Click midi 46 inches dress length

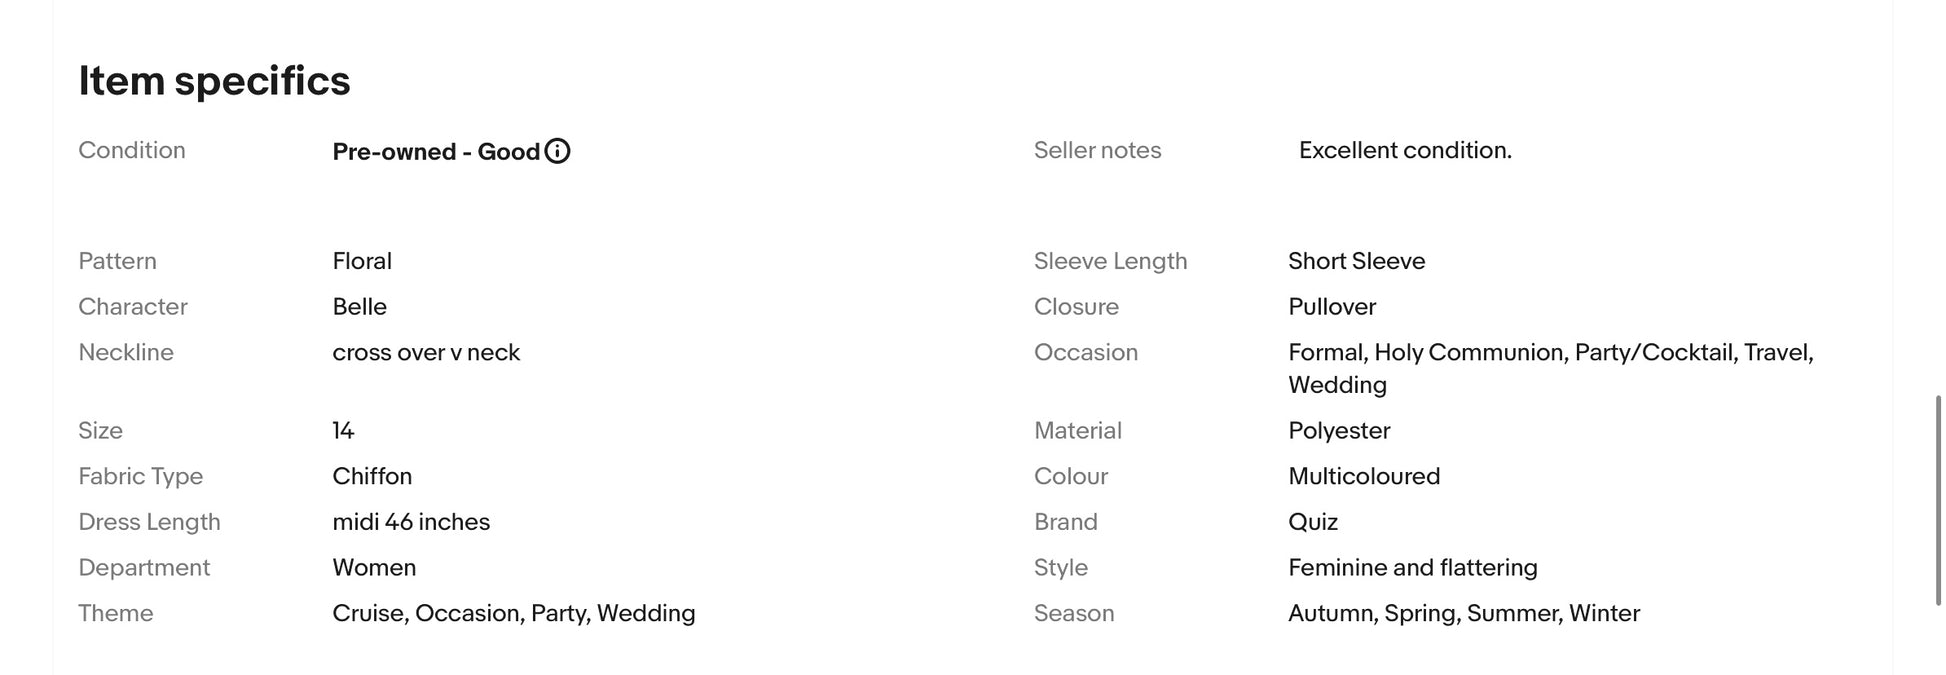[x=411, y=522]
